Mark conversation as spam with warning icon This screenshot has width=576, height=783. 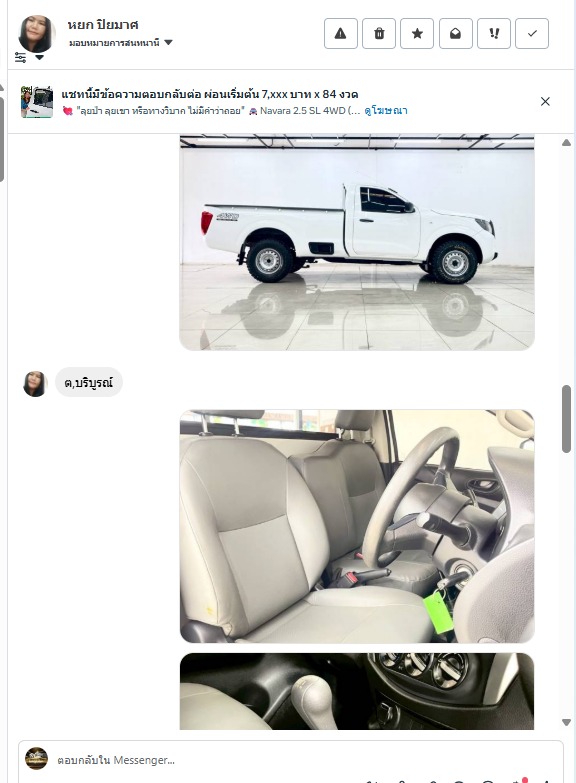point(341,33)
